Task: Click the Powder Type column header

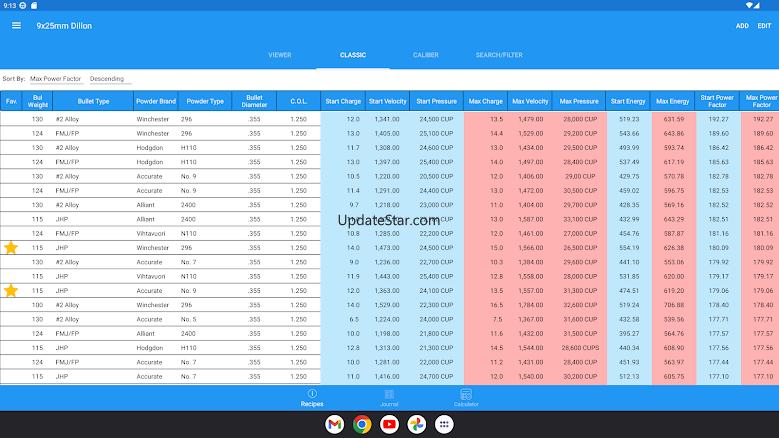Action: 205,101
